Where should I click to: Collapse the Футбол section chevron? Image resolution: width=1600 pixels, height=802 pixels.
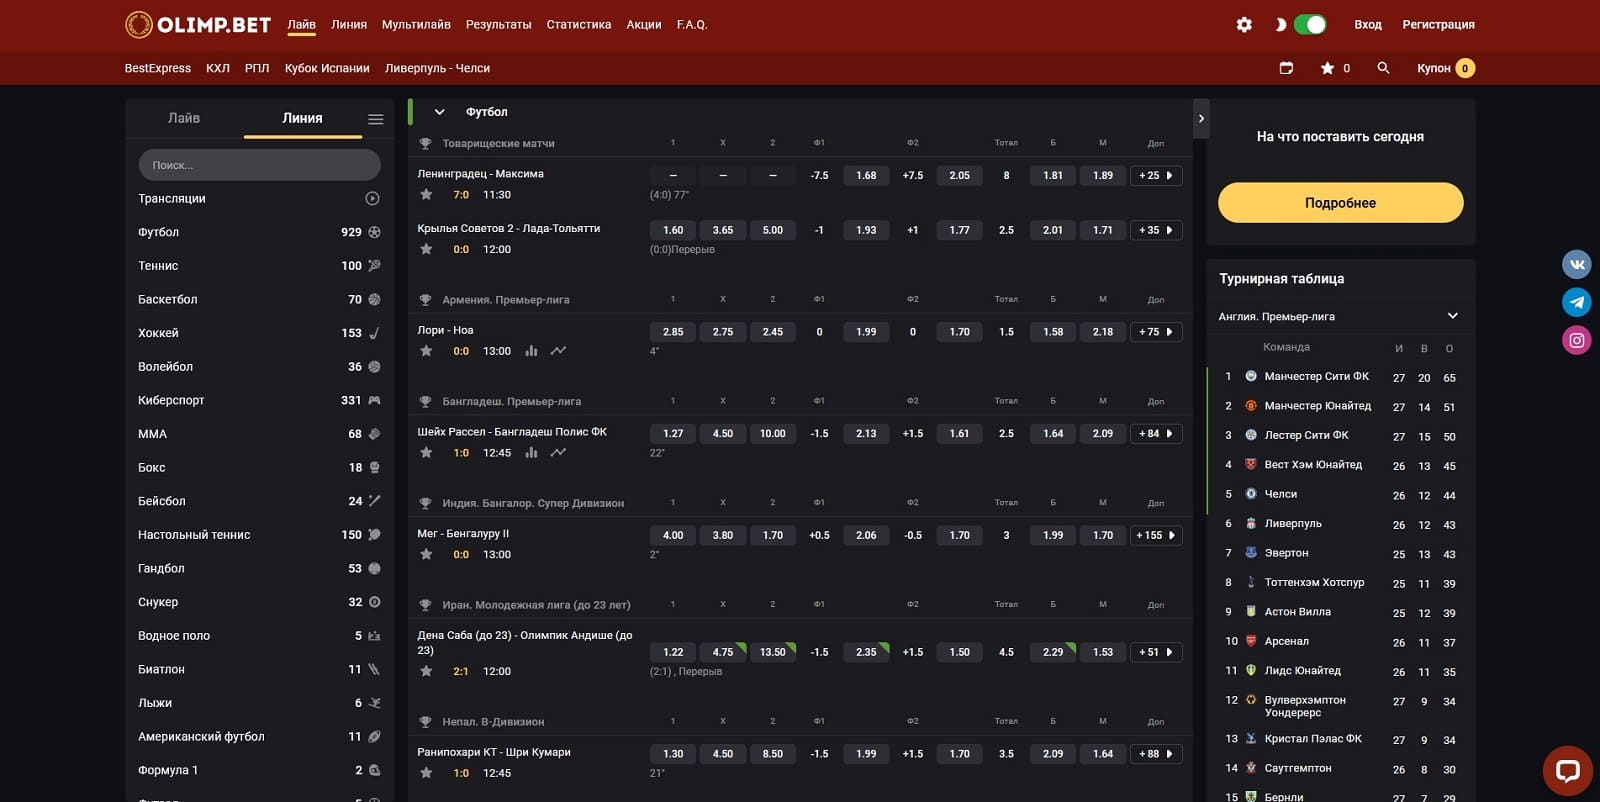click(439, 112)
